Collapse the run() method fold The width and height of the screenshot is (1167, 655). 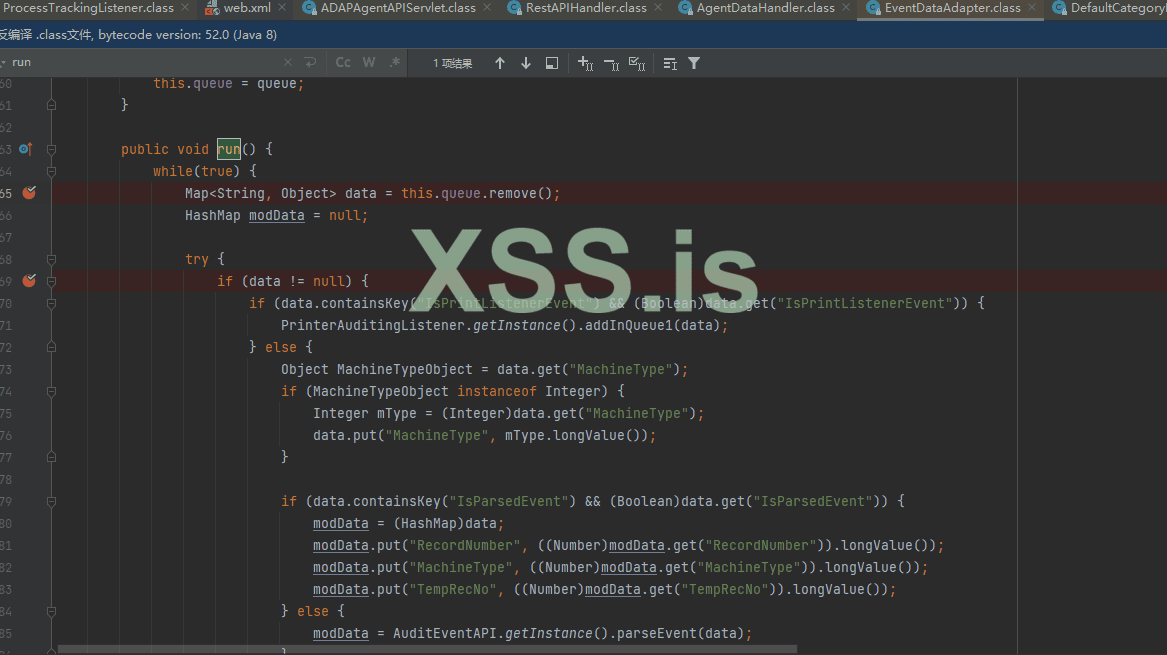51,150
